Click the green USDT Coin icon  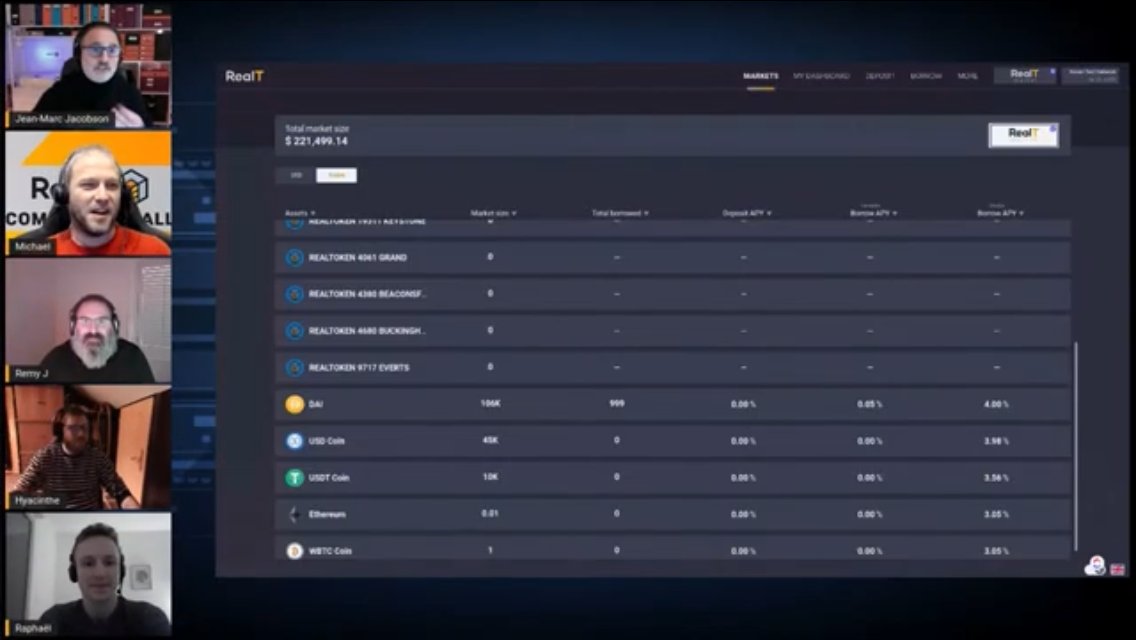[x=294, y=478]
